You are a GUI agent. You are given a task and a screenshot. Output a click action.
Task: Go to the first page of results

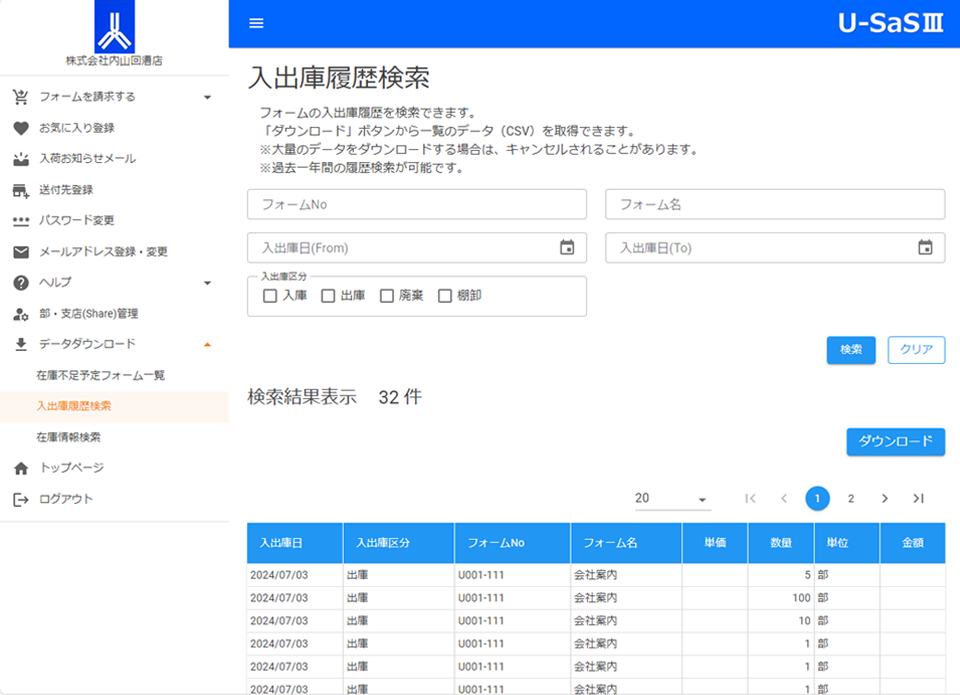750,498
